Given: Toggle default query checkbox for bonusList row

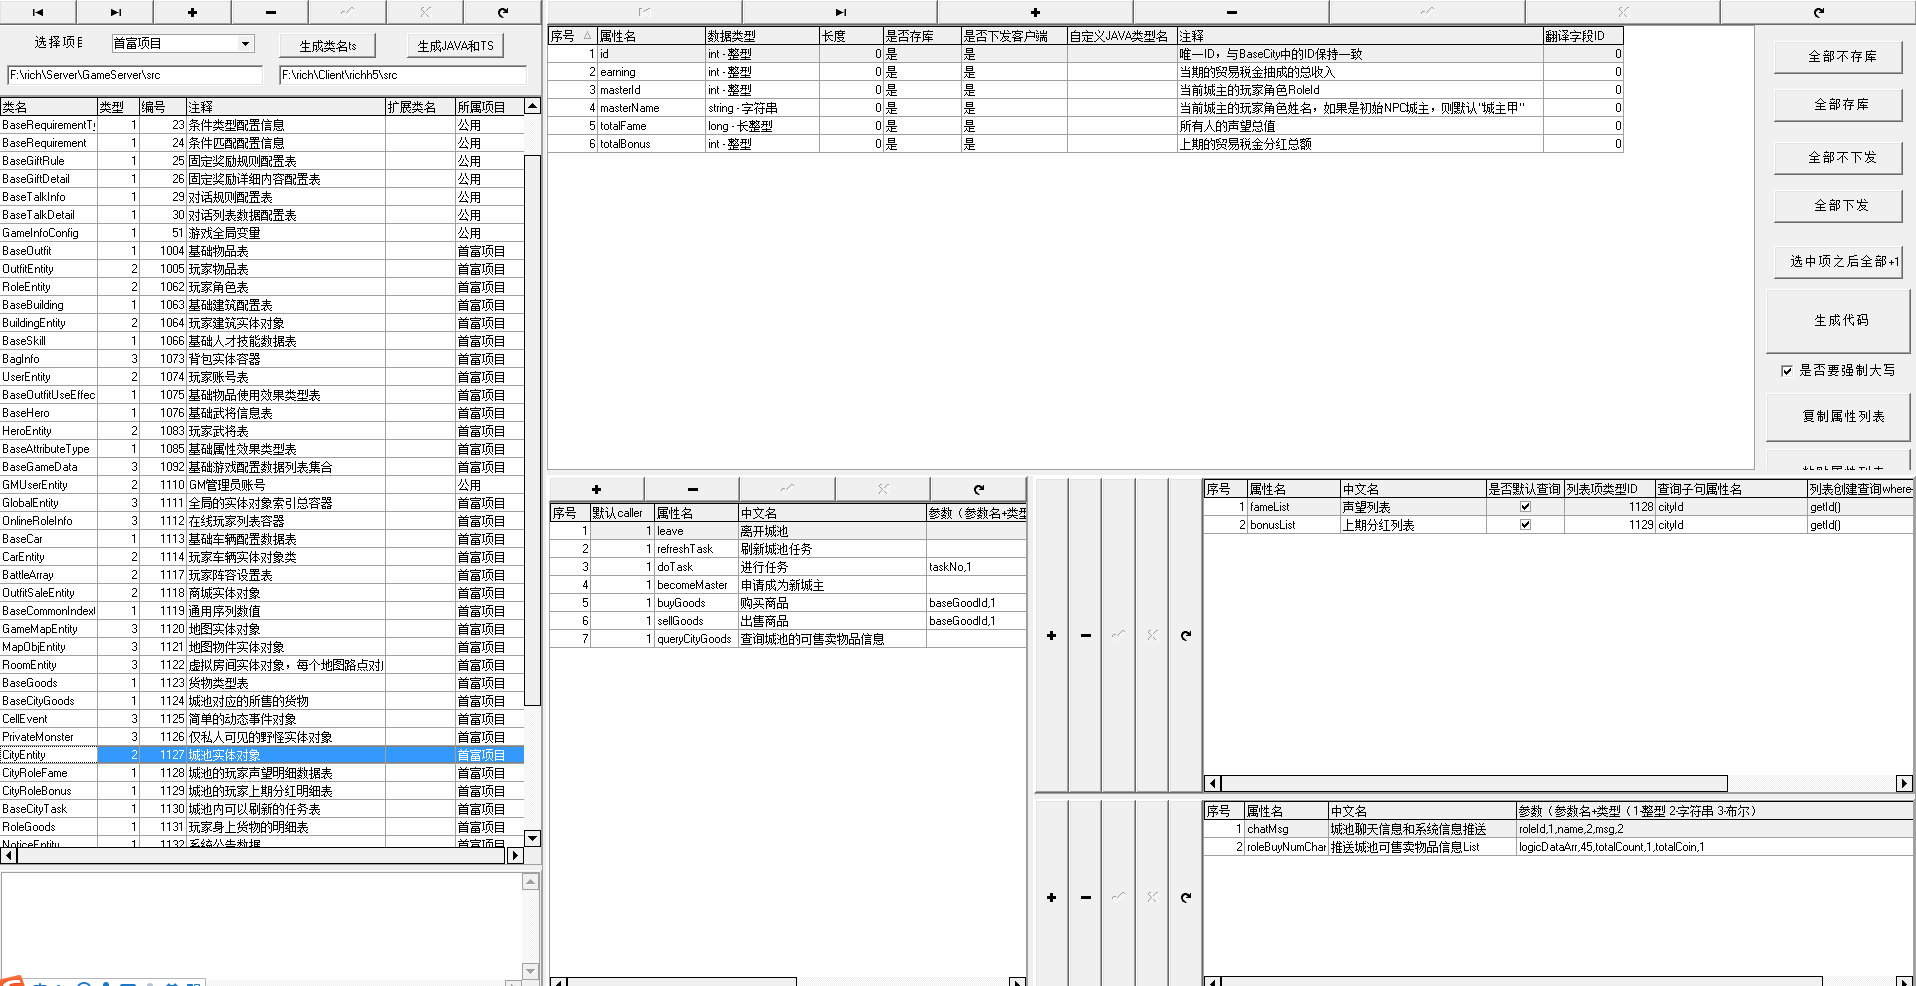Looking at the screenshot, I should pos(1525,525).
